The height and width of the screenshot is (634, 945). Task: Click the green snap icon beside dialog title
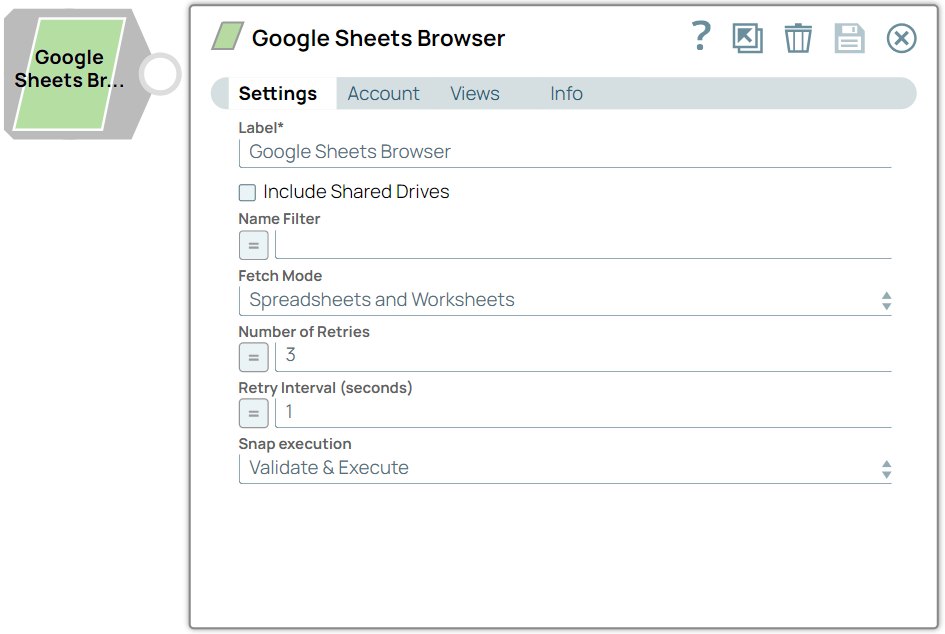coord(227,36)
